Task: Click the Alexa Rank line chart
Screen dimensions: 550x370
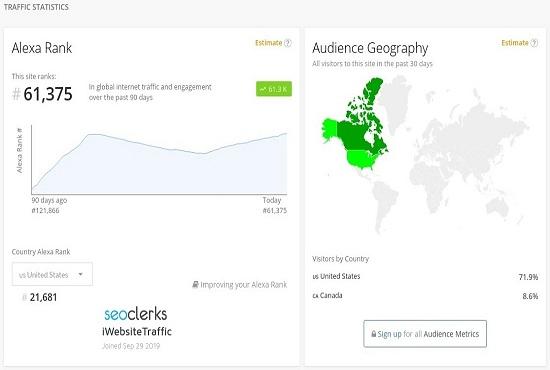Action: coord(159,160)
